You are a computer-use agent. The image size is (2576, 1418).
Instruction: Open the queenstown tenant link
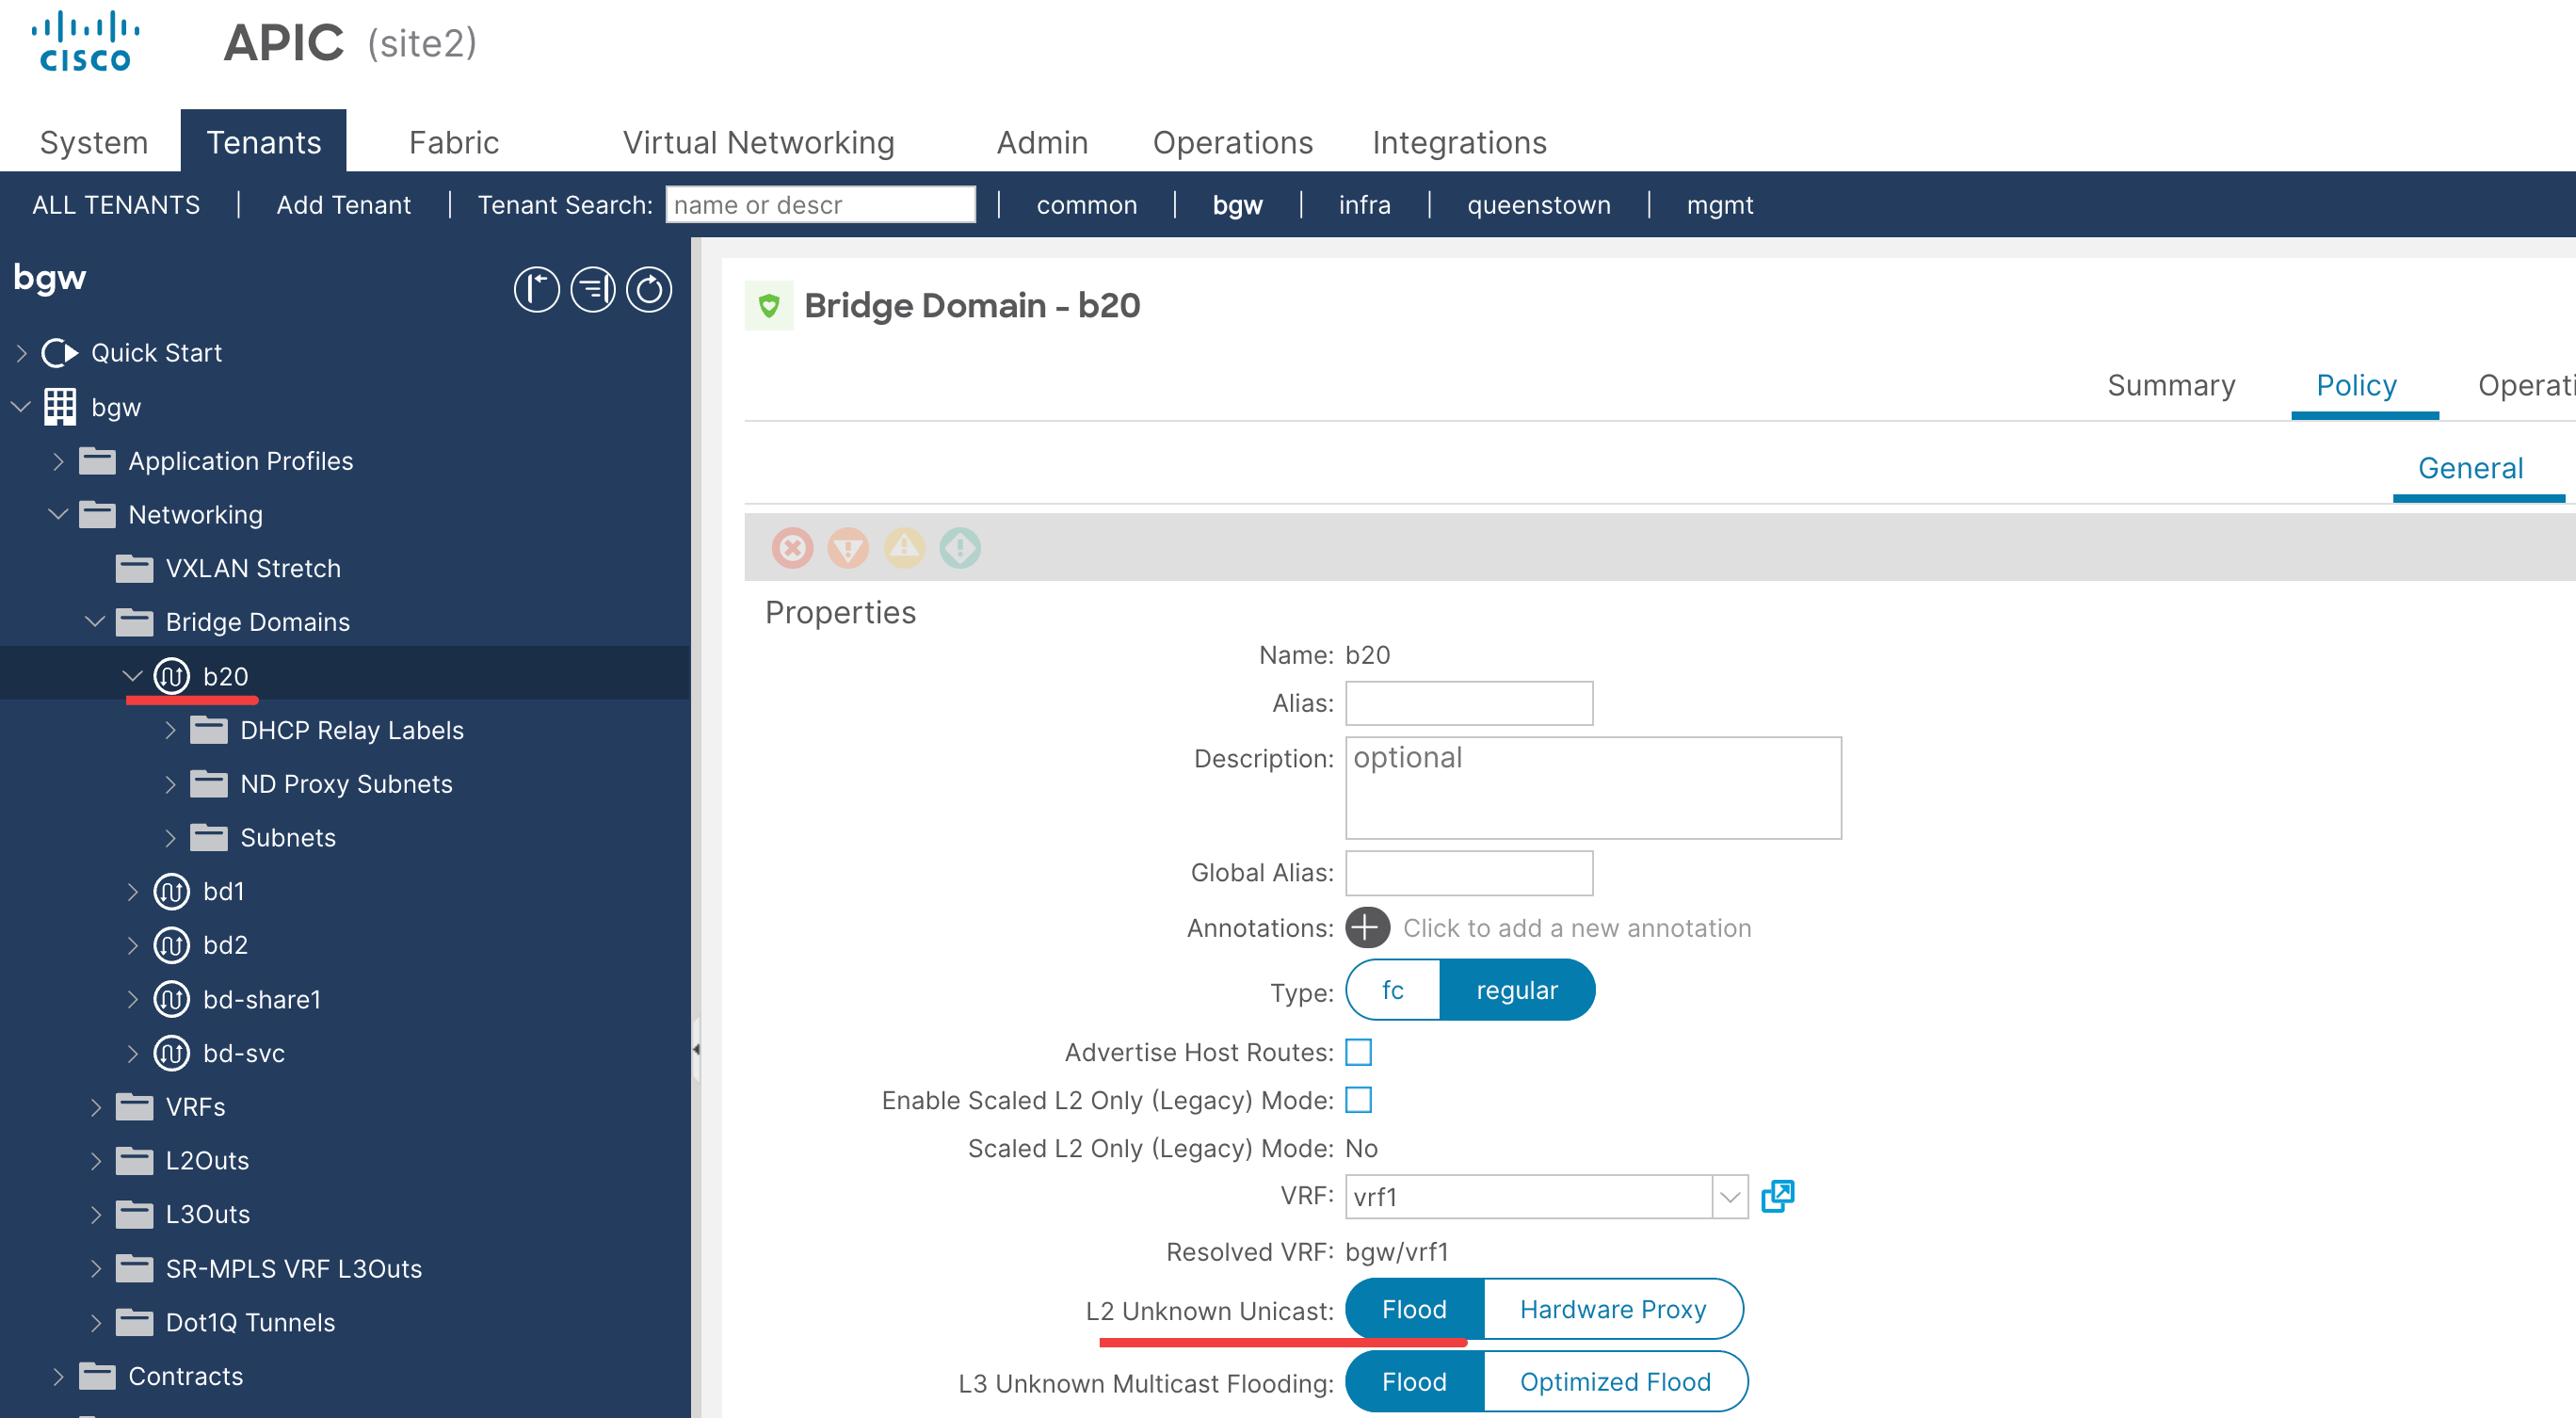coord(1539,205)
